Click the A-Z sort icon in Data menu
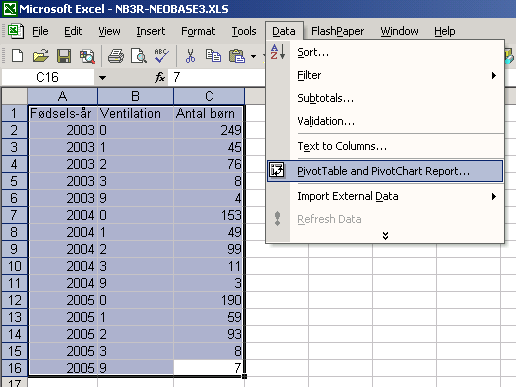Viewport: 516px width, 387px height. pyautogui.click(x=277, y=52)
